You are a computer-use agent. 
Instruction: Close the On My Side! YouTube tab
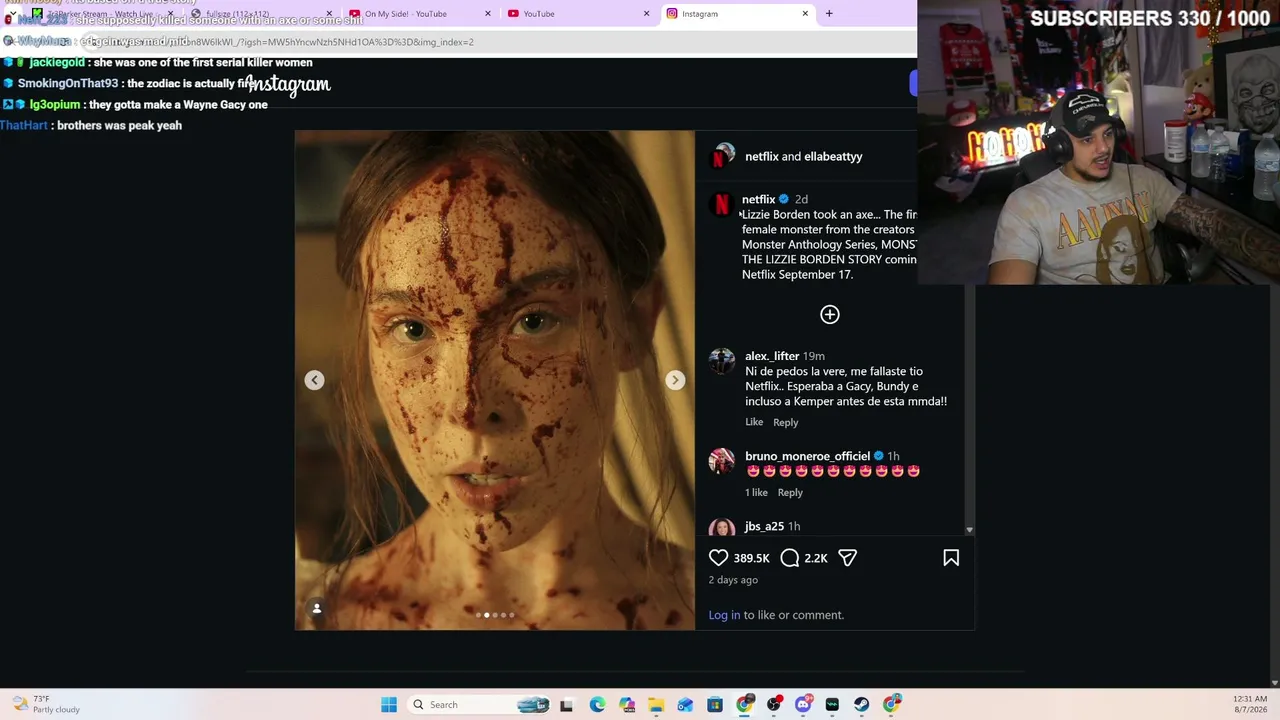(x=488, y=14)
